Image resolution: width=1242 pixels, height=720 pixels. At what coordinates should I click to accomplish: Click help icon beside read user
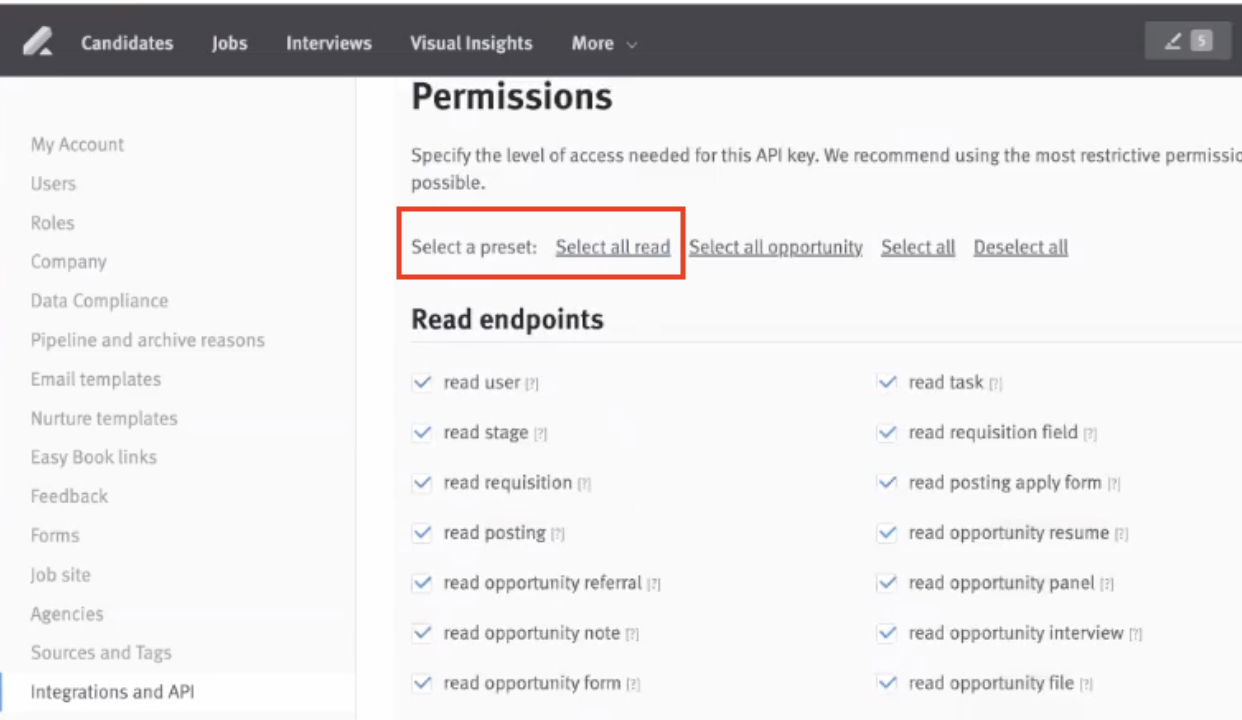point(533,384)
